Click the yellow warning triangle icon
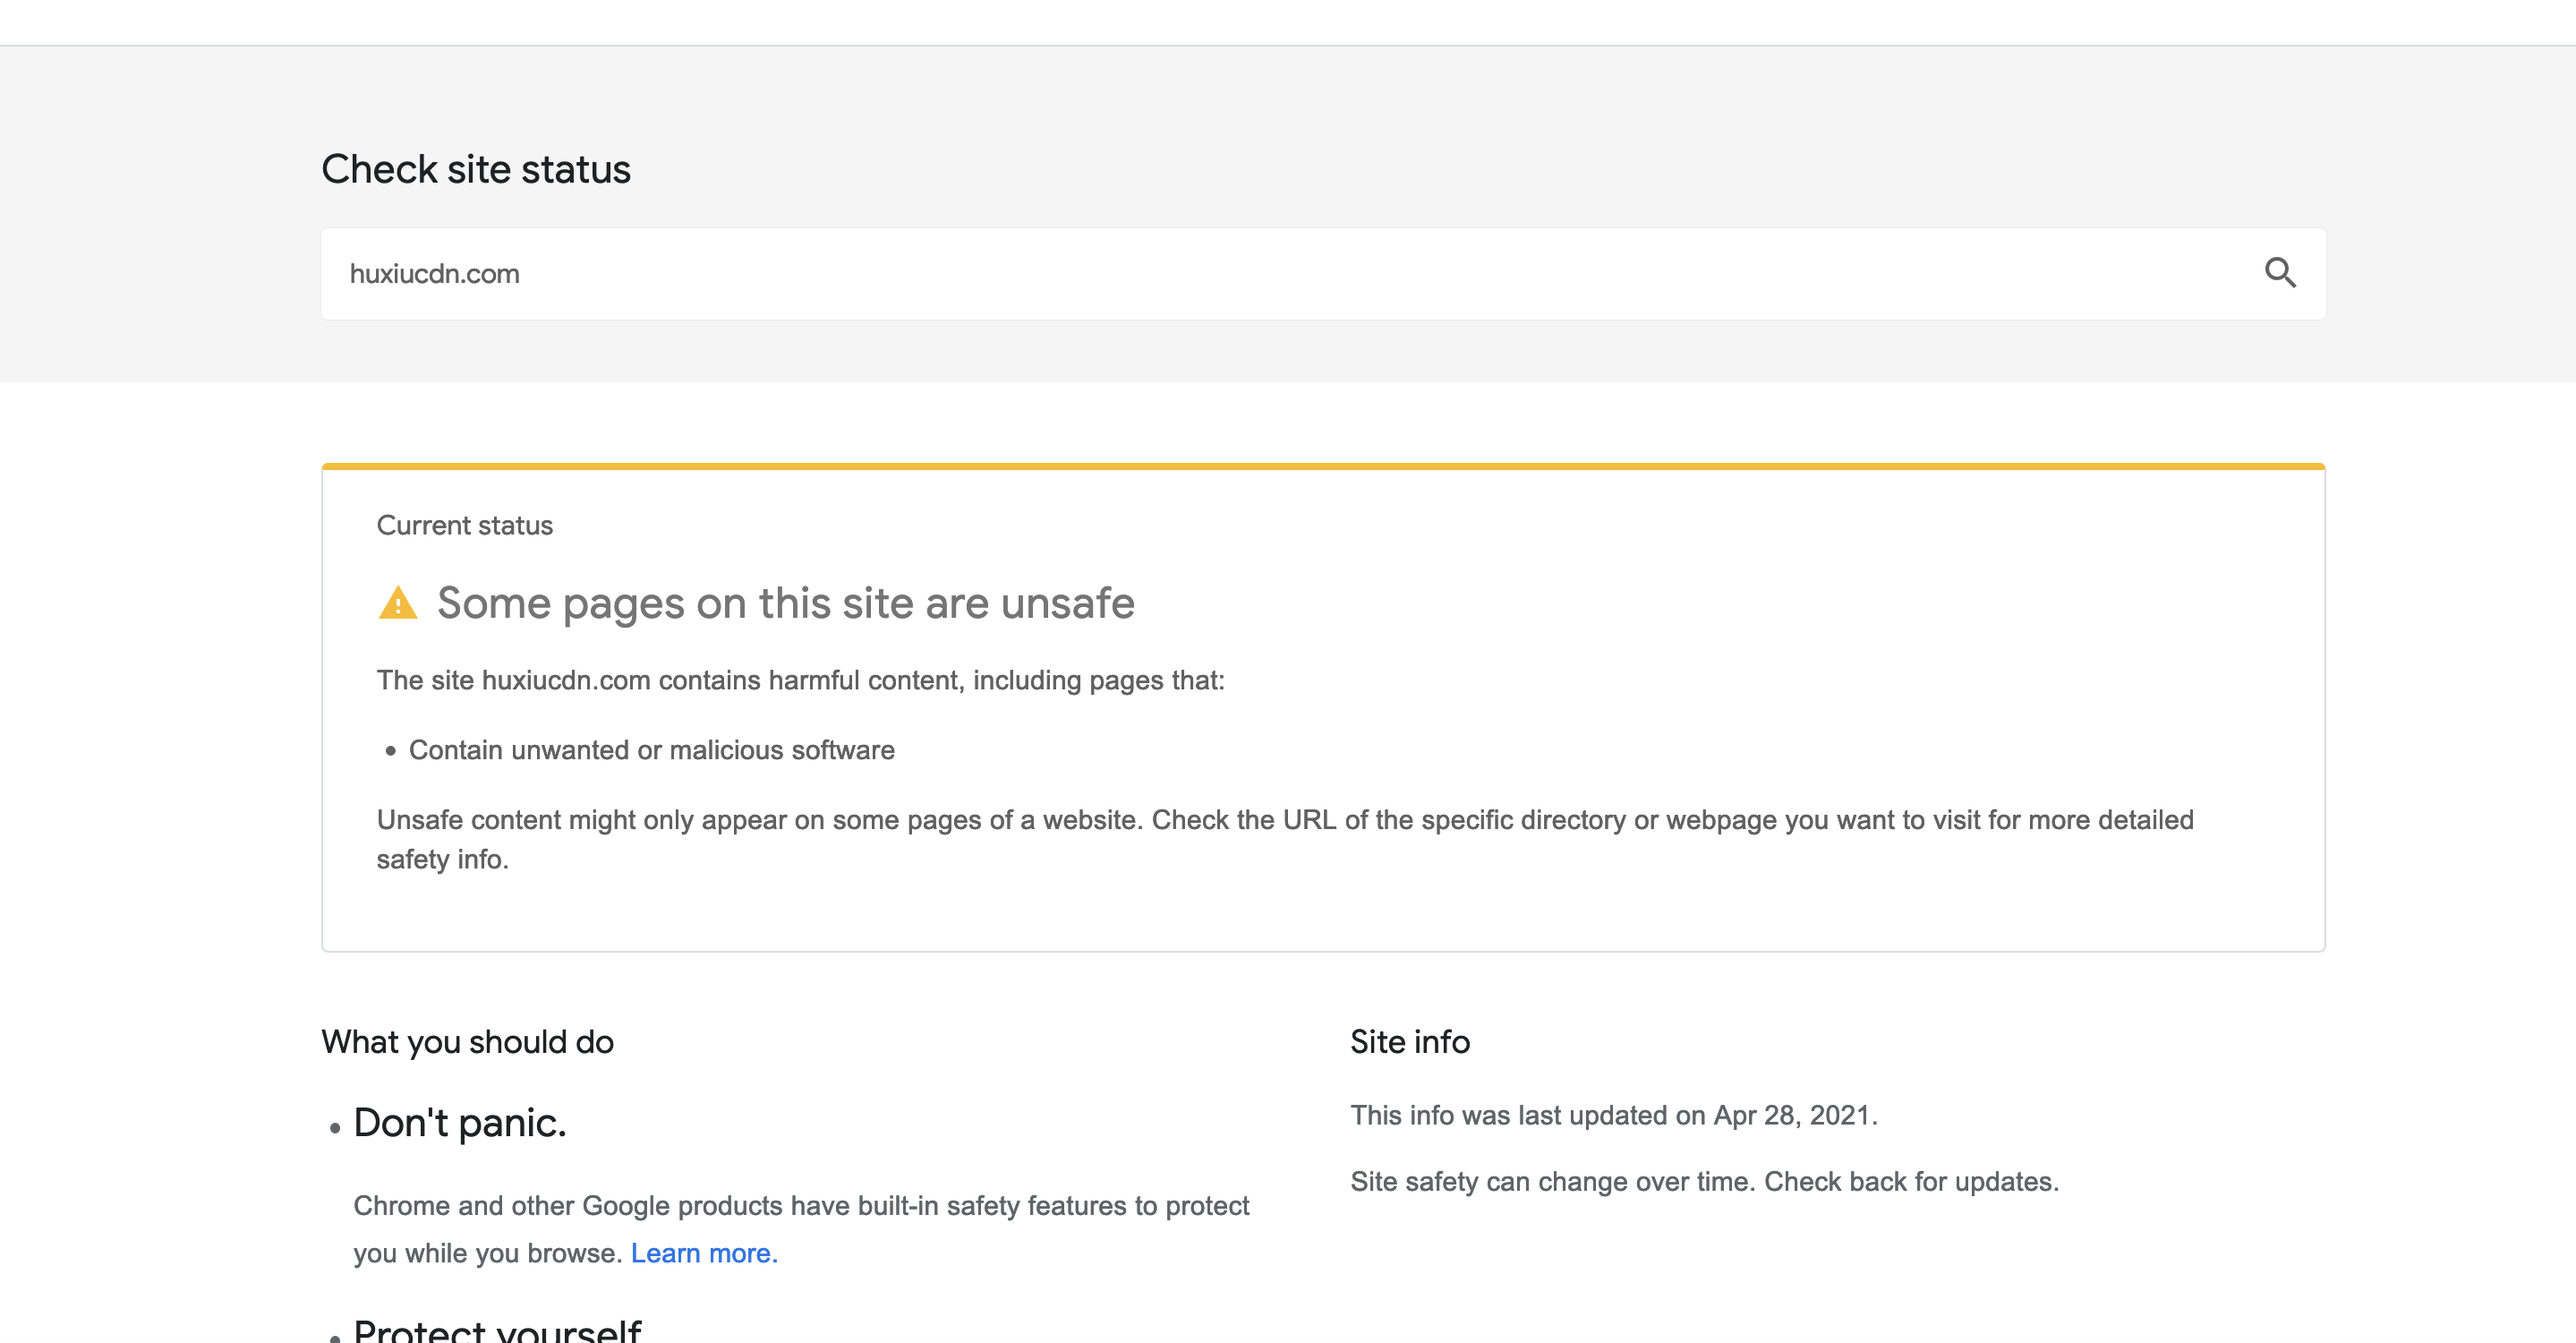Screen dimensions: 2576x1343 point(398,602)
